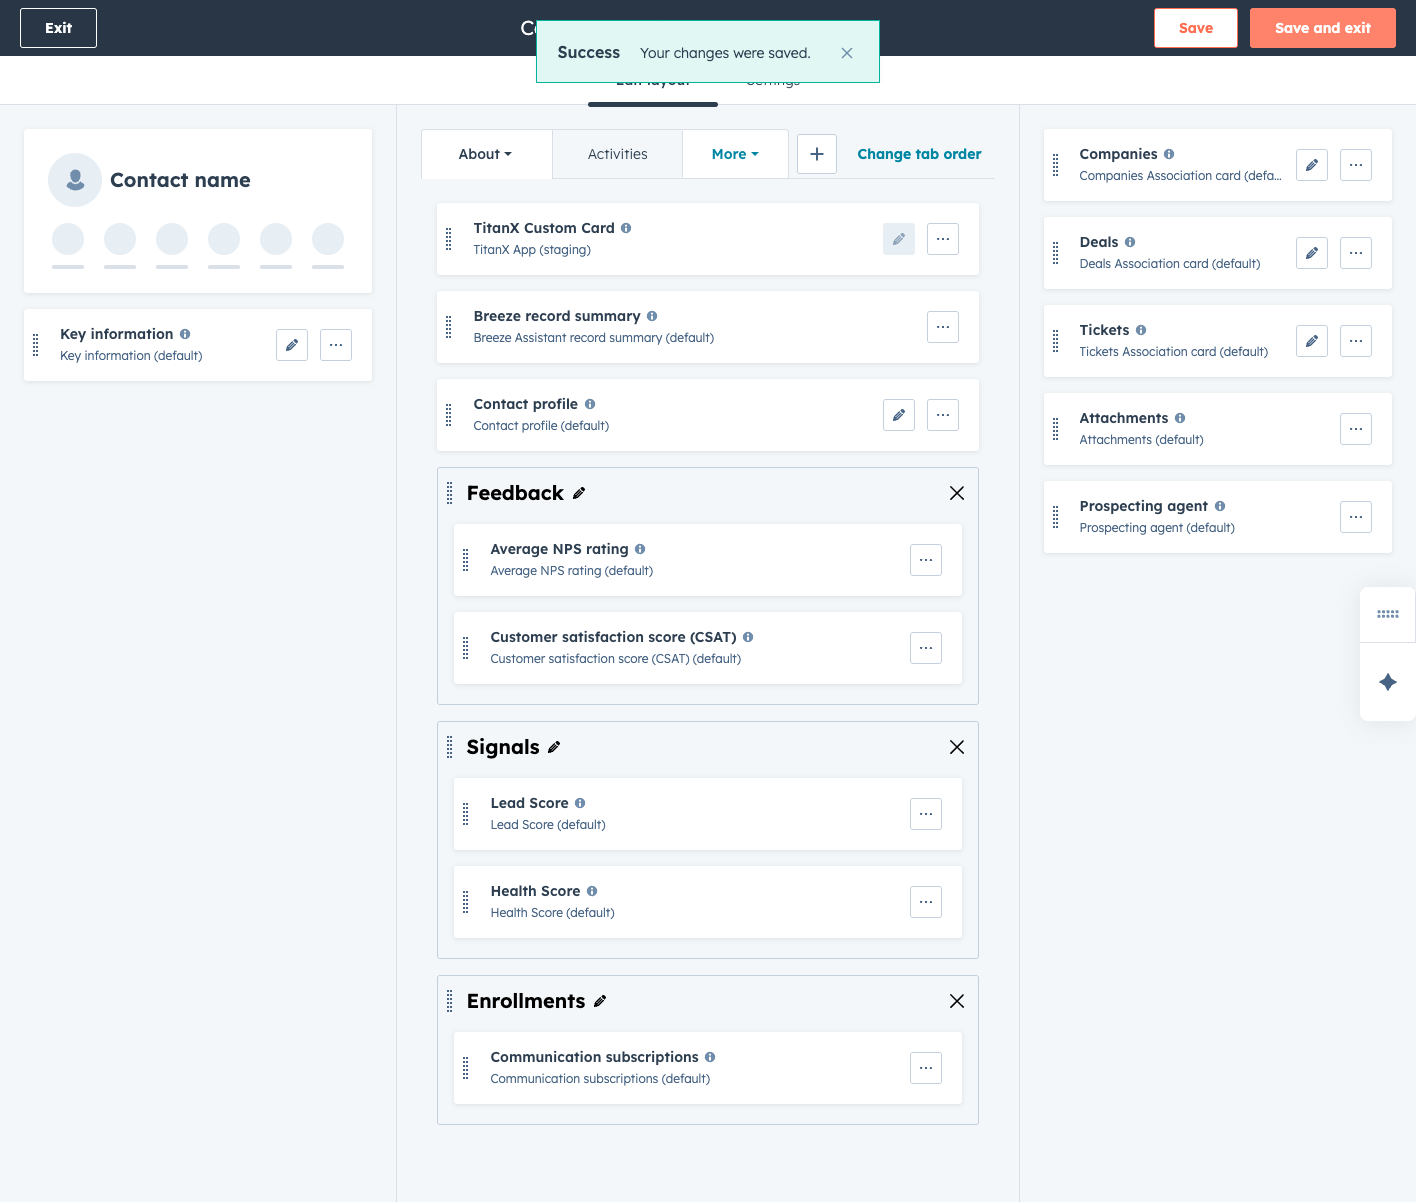Viewport: 1416px width, 1202px height.
Task: Click drag handle of Tickets card
Action: click(x=1055, y=341)
